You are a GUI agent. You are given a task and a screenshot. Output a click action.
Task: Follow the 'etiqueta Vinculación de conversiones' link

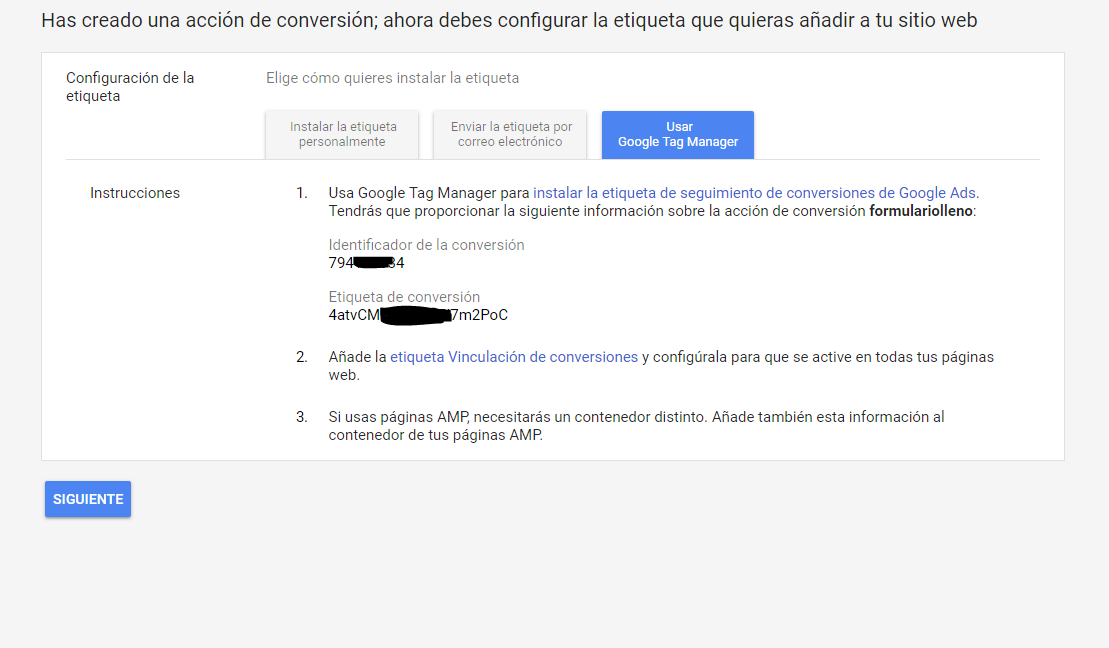click(x=514, y=357)
